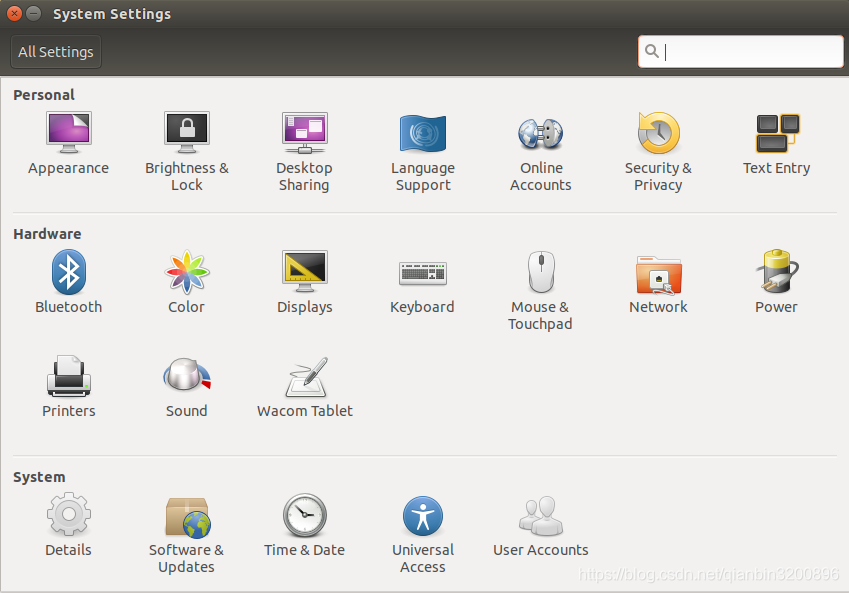Open Time & Date settings
The image size is (849, 593).
(x=304, y=524)
